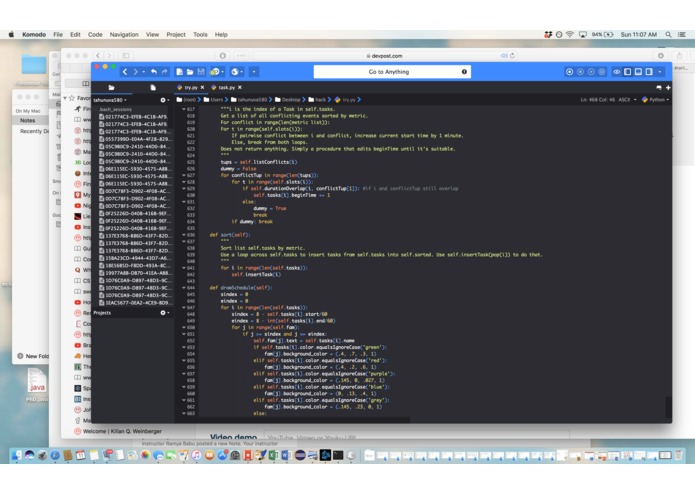
Task: Toggle the bottom pane visibility
Action: tap(638, 72)
